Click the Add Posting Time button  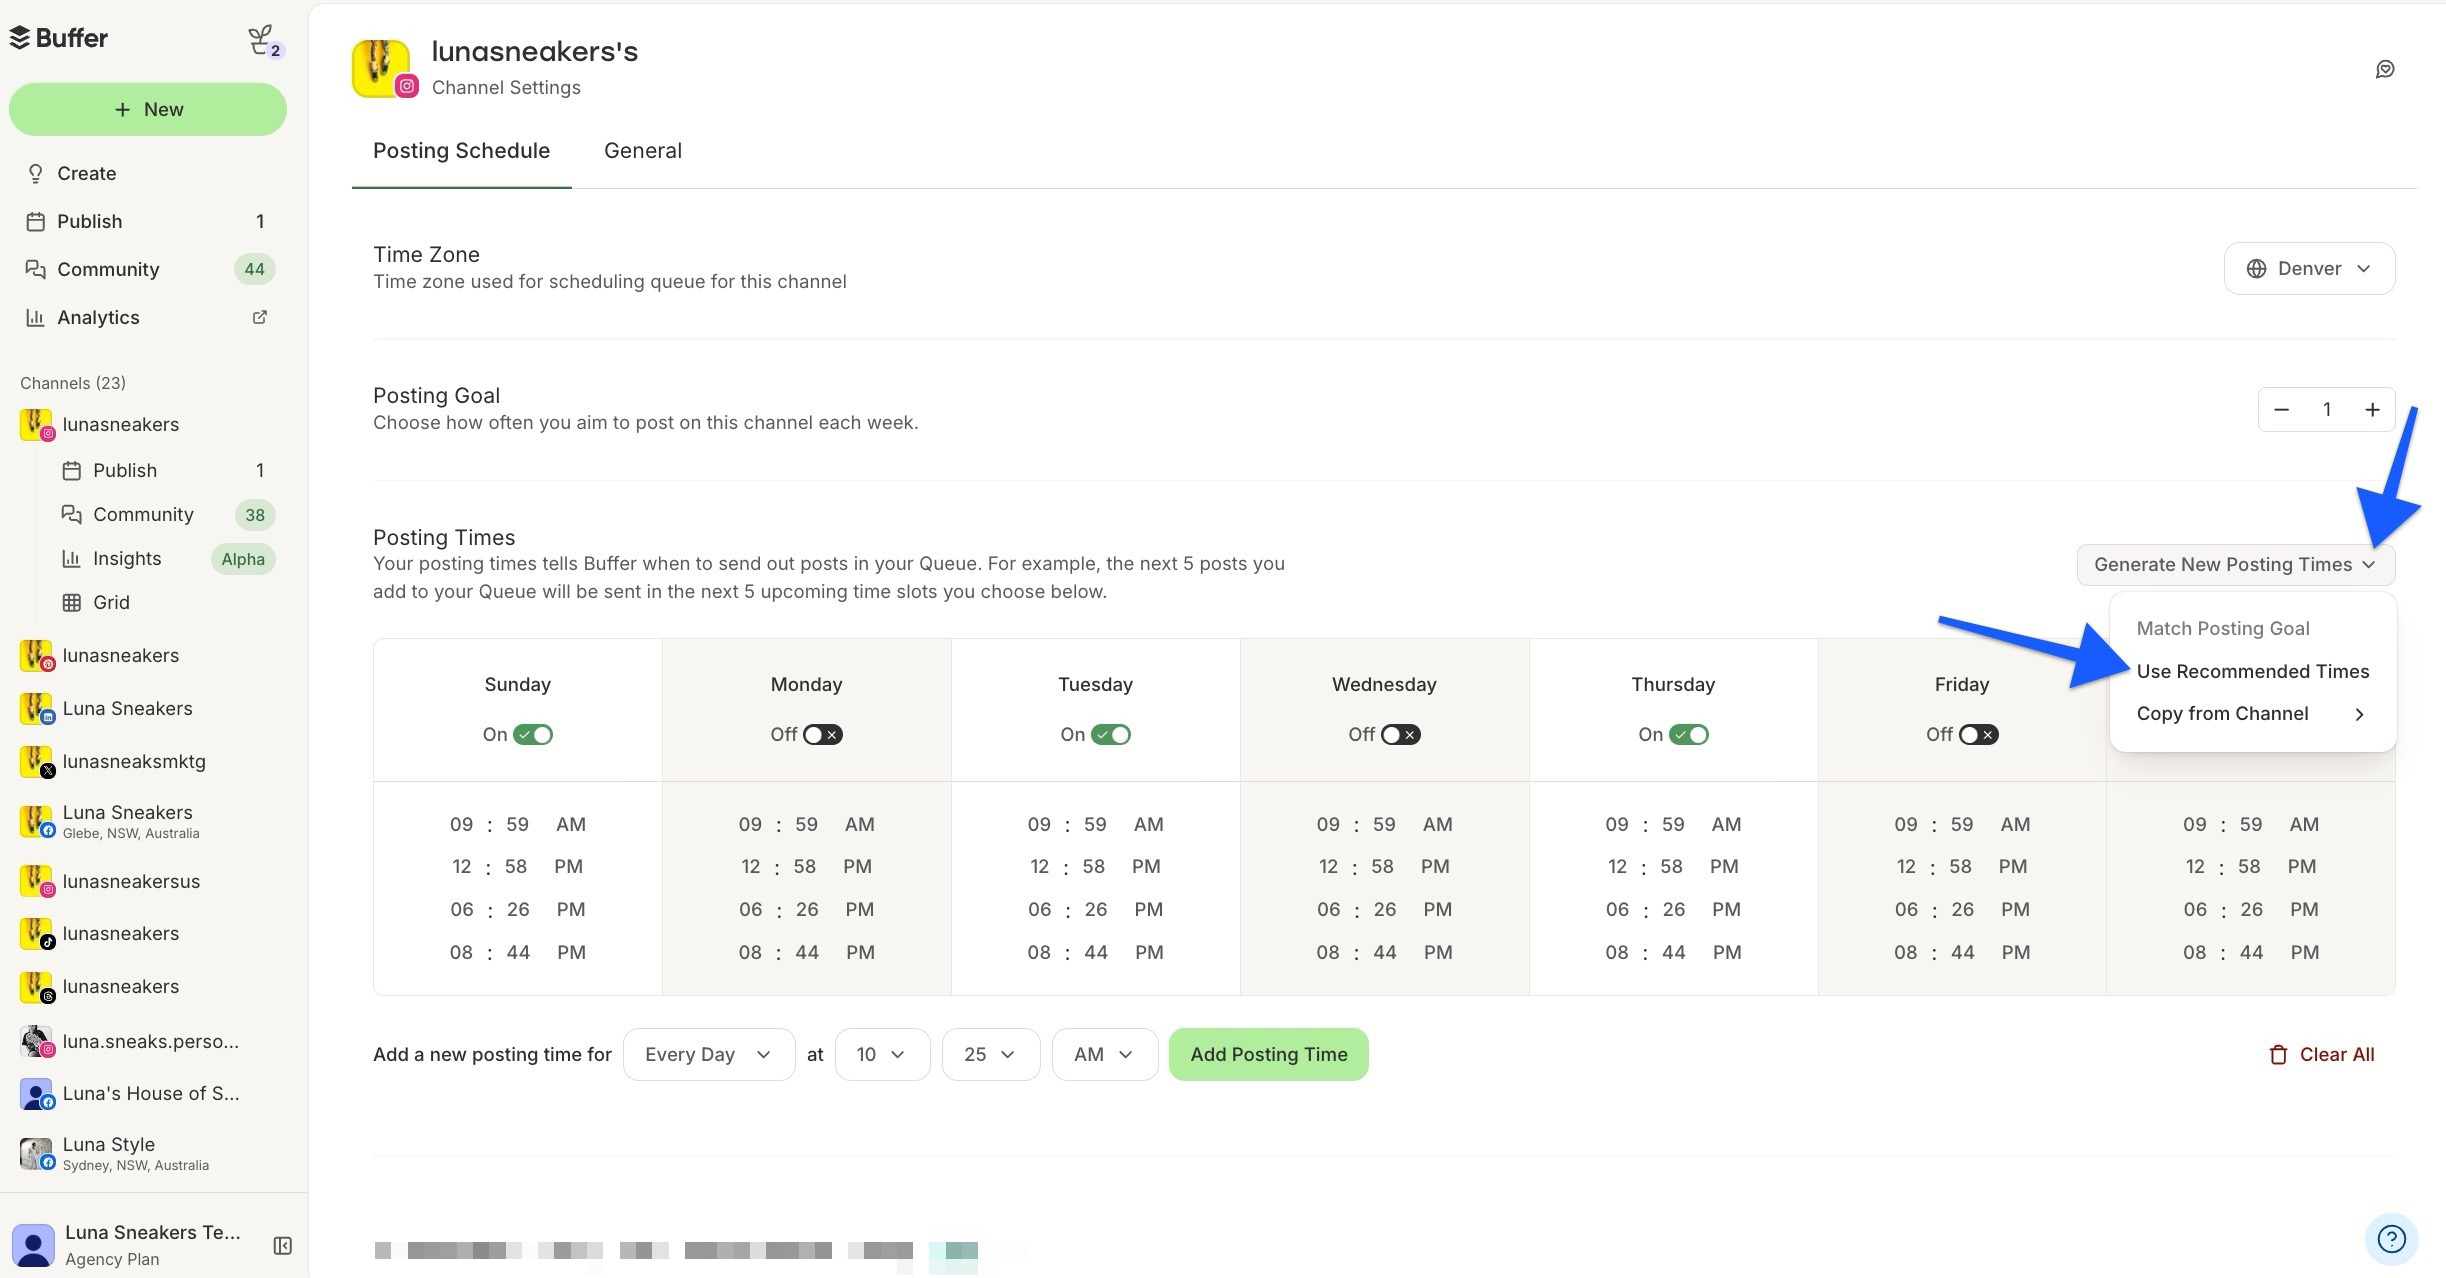1267,1054
